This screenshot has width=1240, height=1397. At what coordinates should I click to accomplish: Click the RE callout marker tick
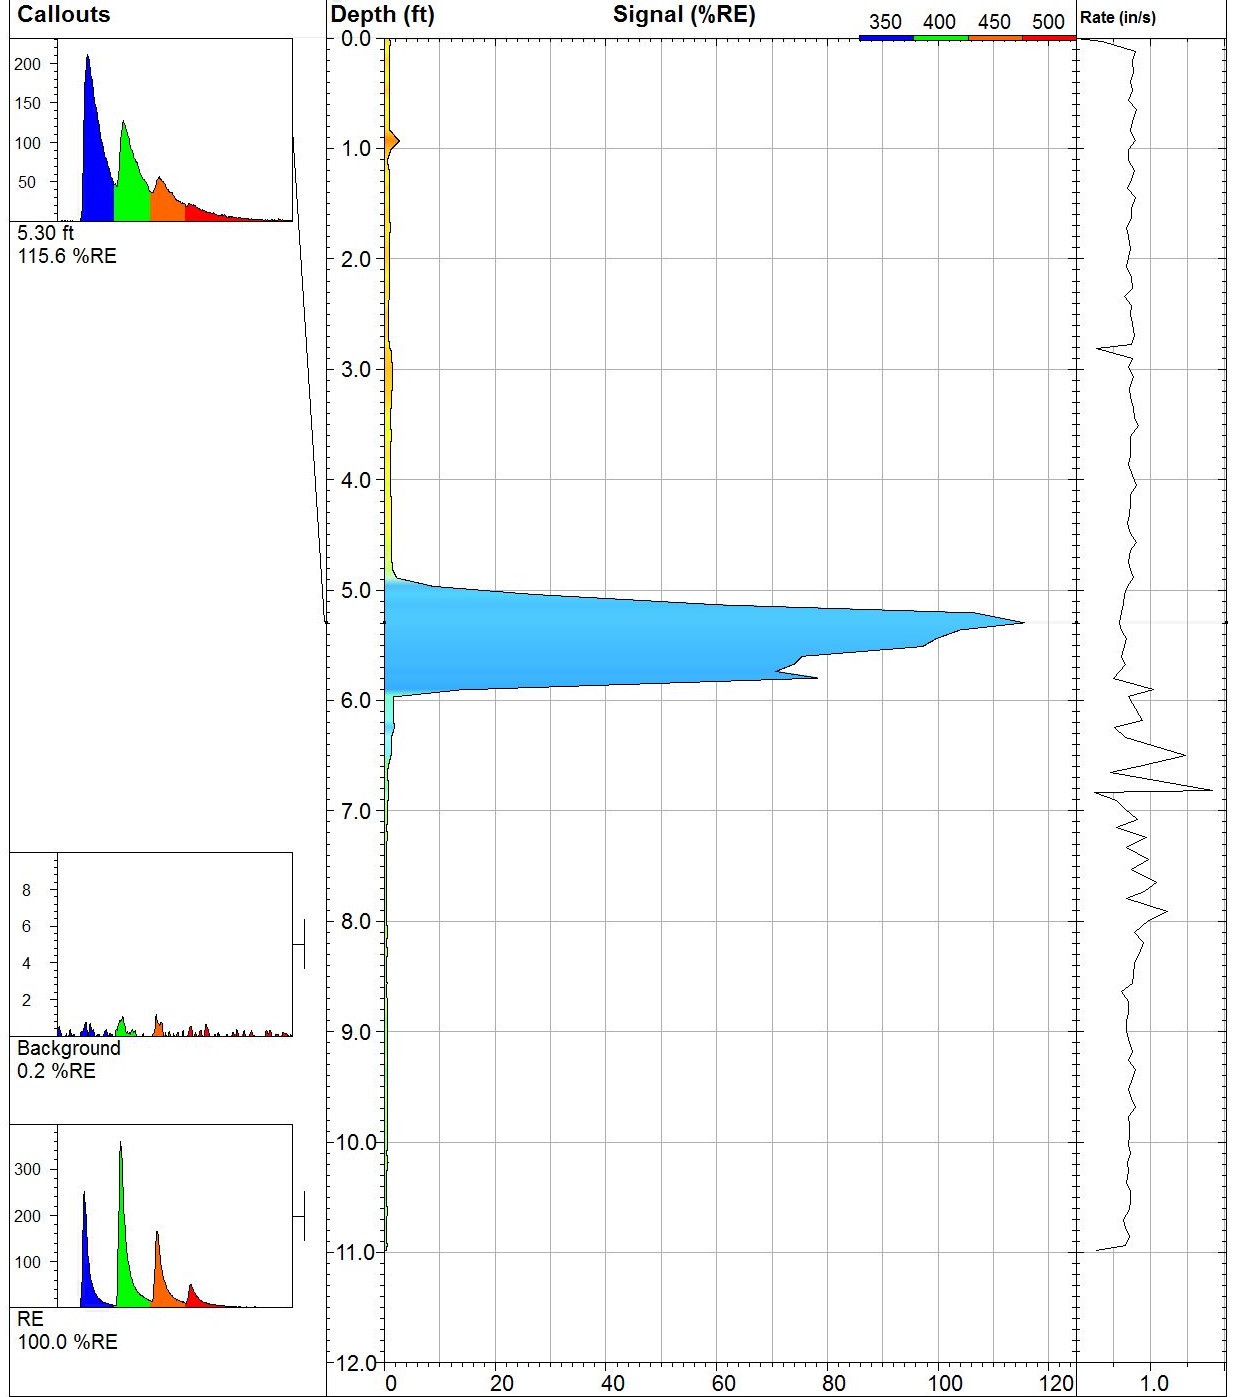tap(299, 1216)
